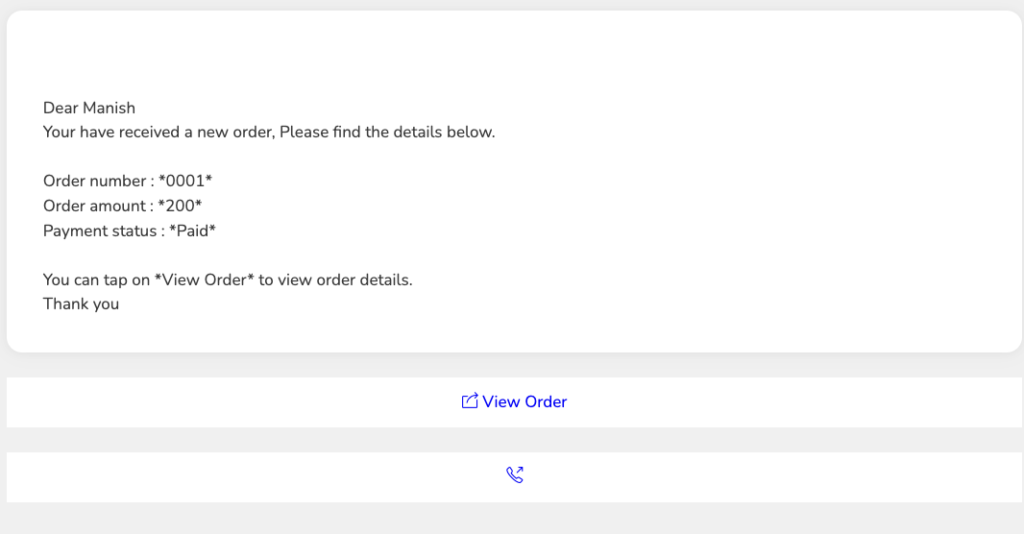Viewport: 1024px width, 534px height.
Task: Select the 'received a new order' sentence
Action: pos(269,132)
